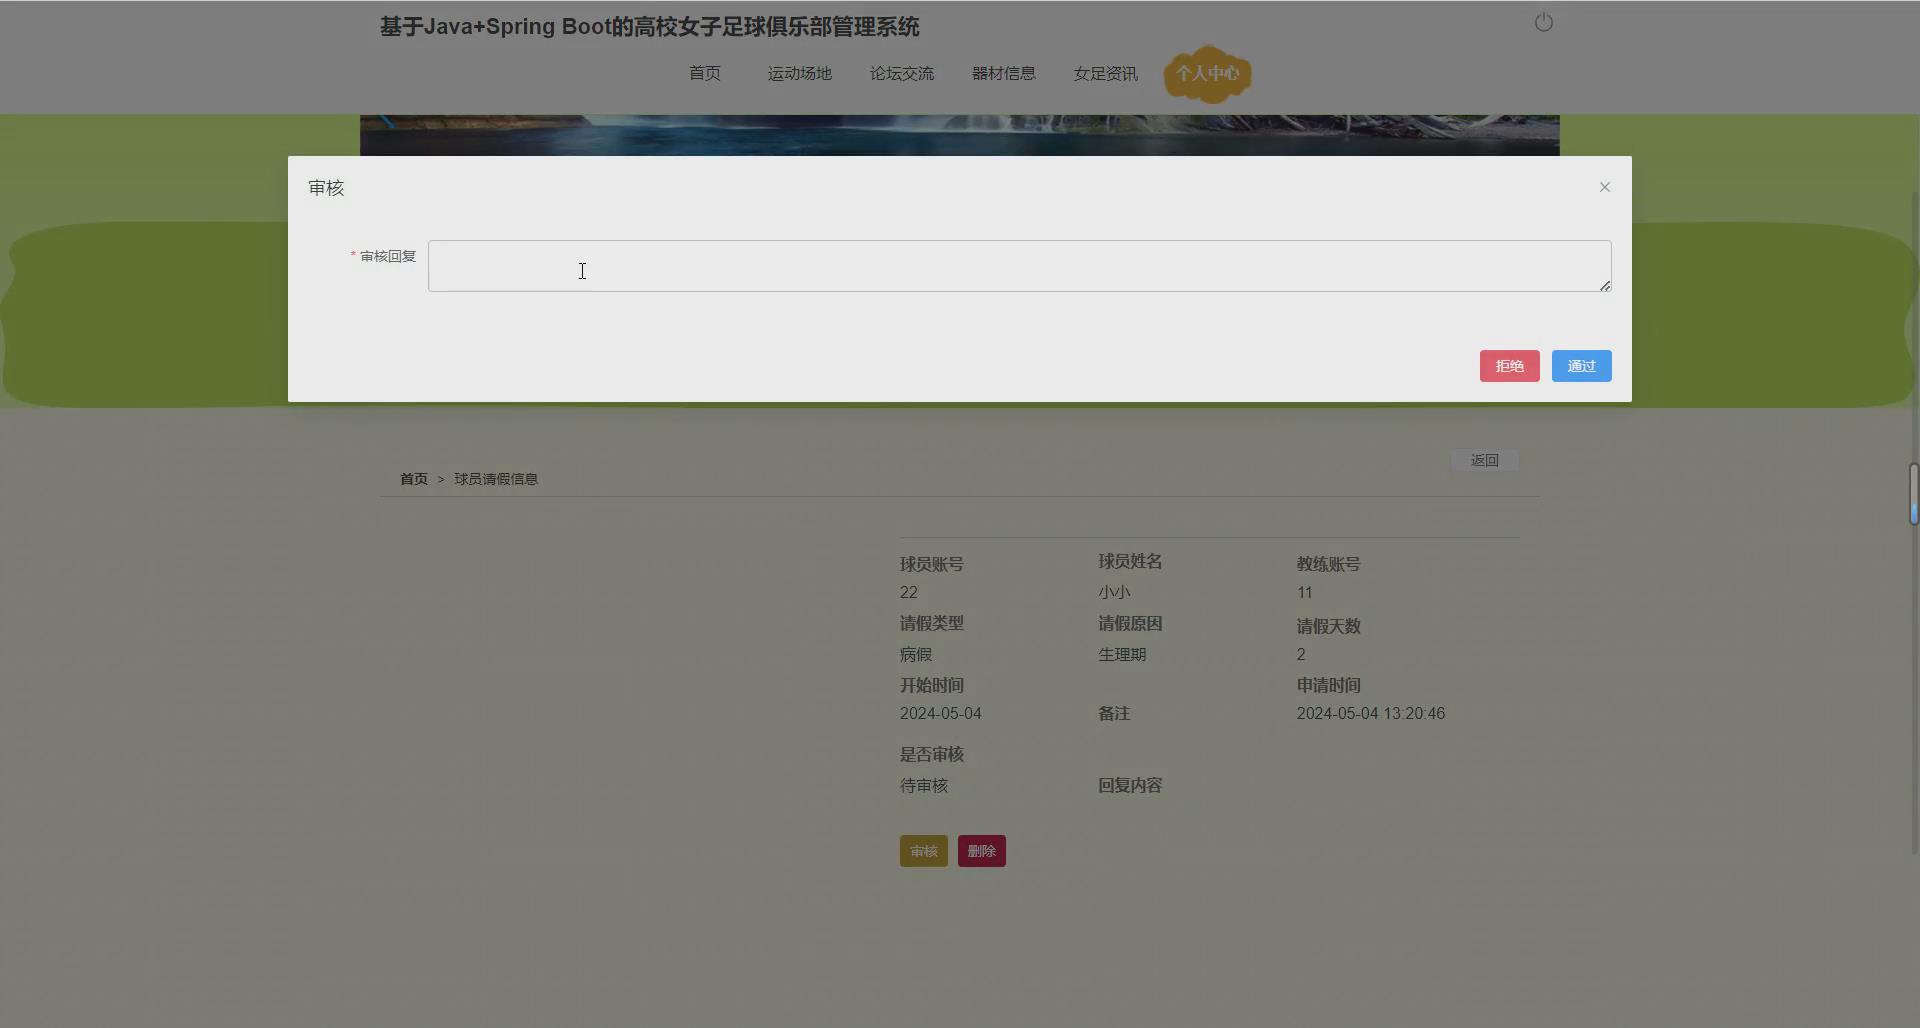Screen dimensions: 1920x1028
Task: Click 首页 link in the breadcrumb
Action: tap(413, 478)
